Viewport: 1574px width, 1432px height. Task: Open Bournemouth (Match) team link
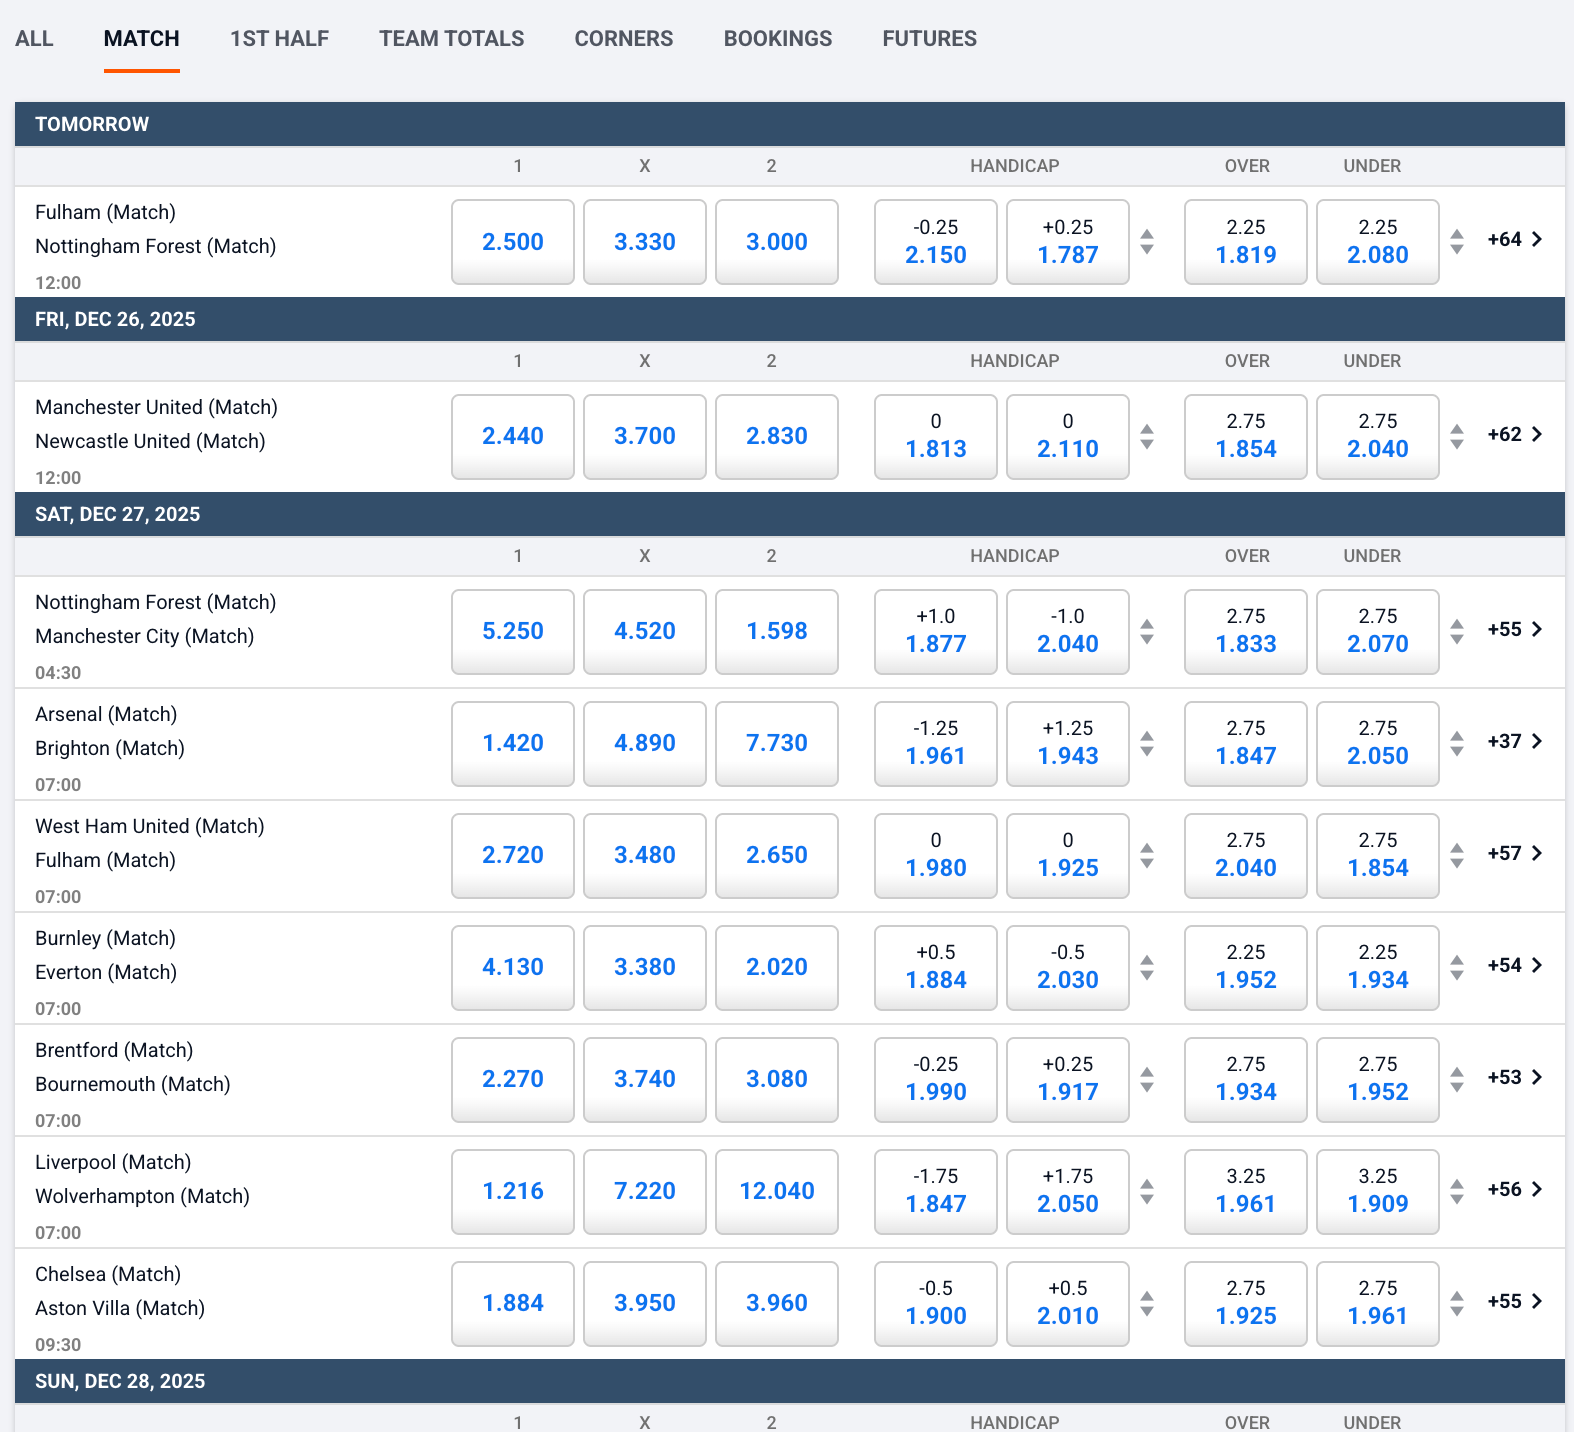click(x=133, y=1084)
